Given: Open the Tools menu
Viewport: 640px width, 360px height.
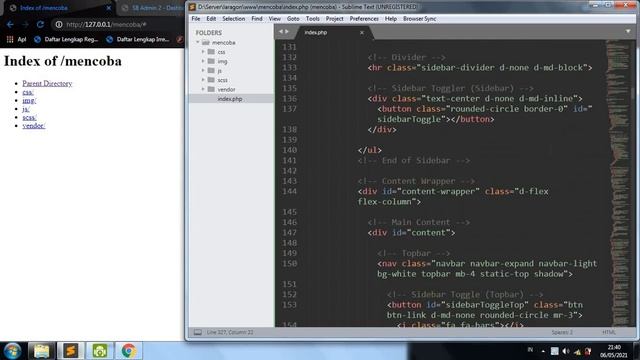Looking at the screenshot, I should pyautogui.click(x=313, y=19).
